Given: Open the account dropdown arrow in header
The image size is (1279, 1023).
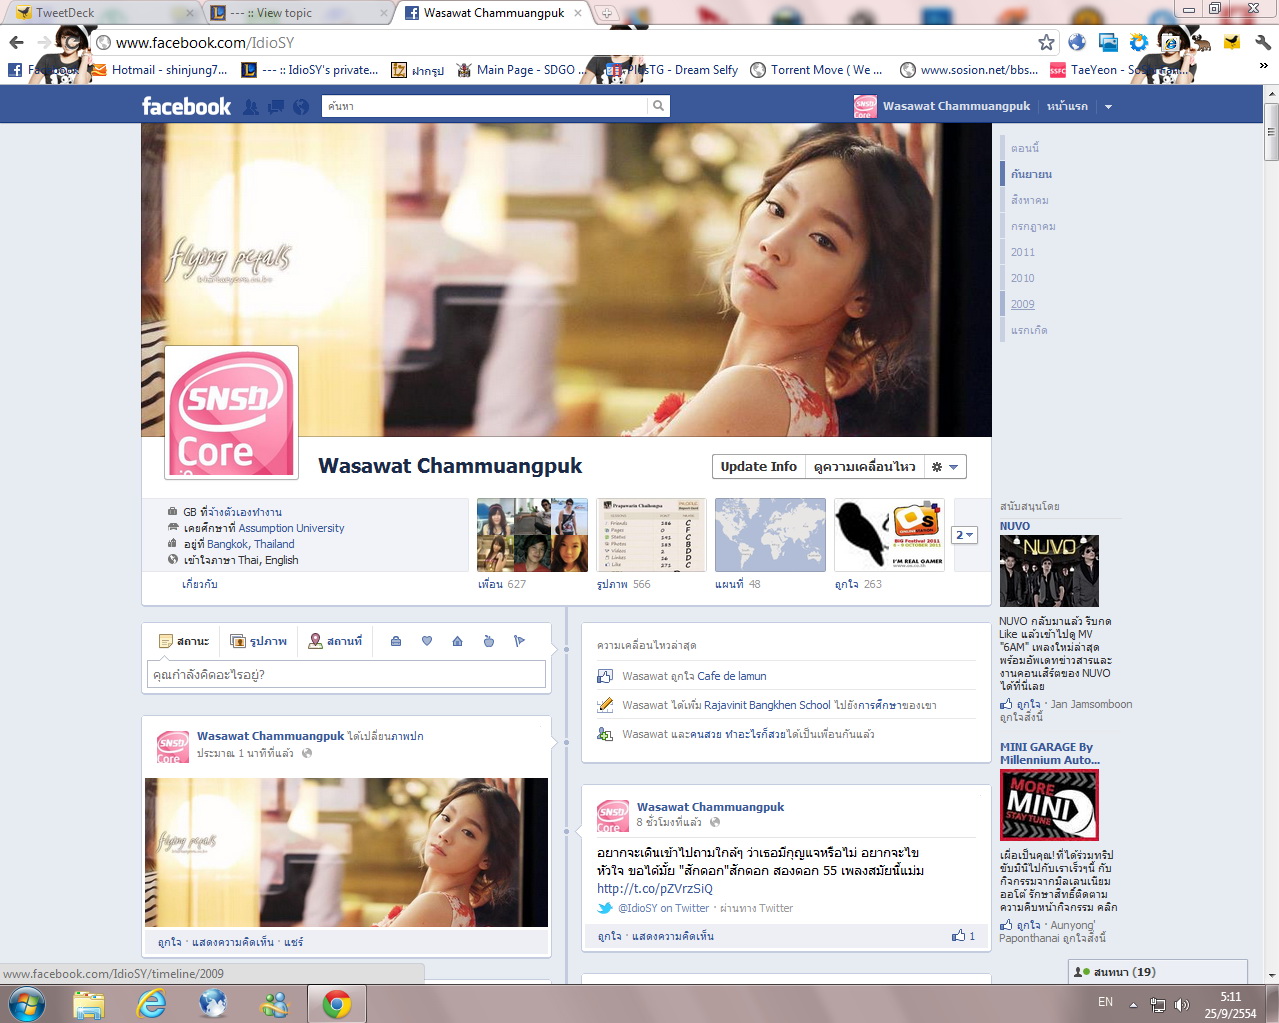Looking at the screenshot, I should pyautogui.click(x=1108, y=107).
